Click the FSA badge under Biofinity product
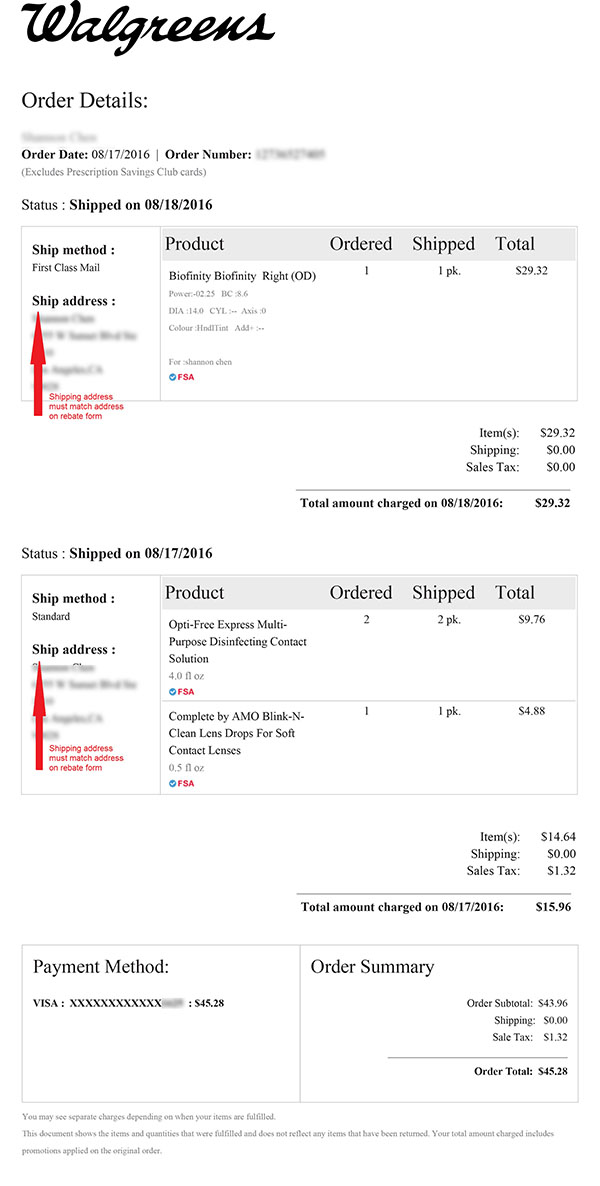The image size is (600, 1186). 182,377
